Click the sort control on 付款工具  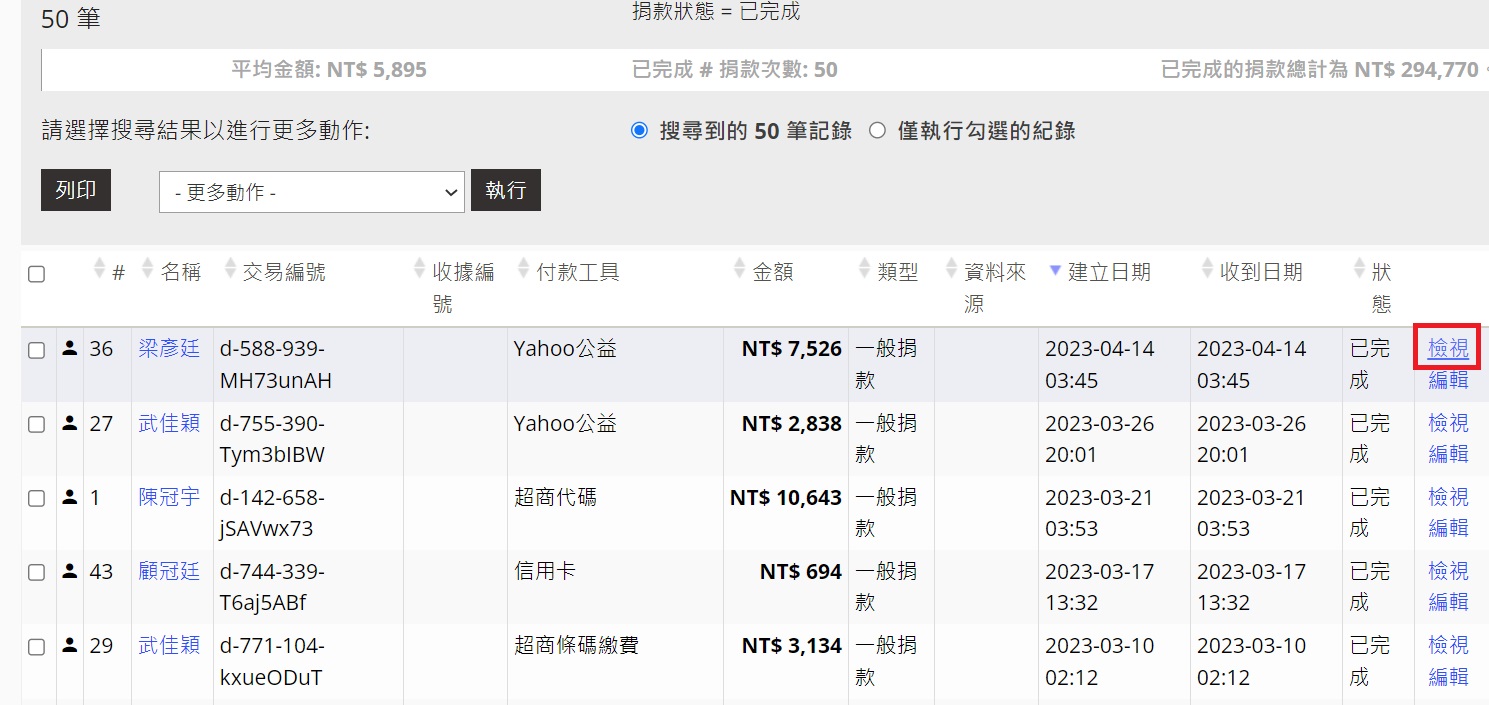[523, 269]
